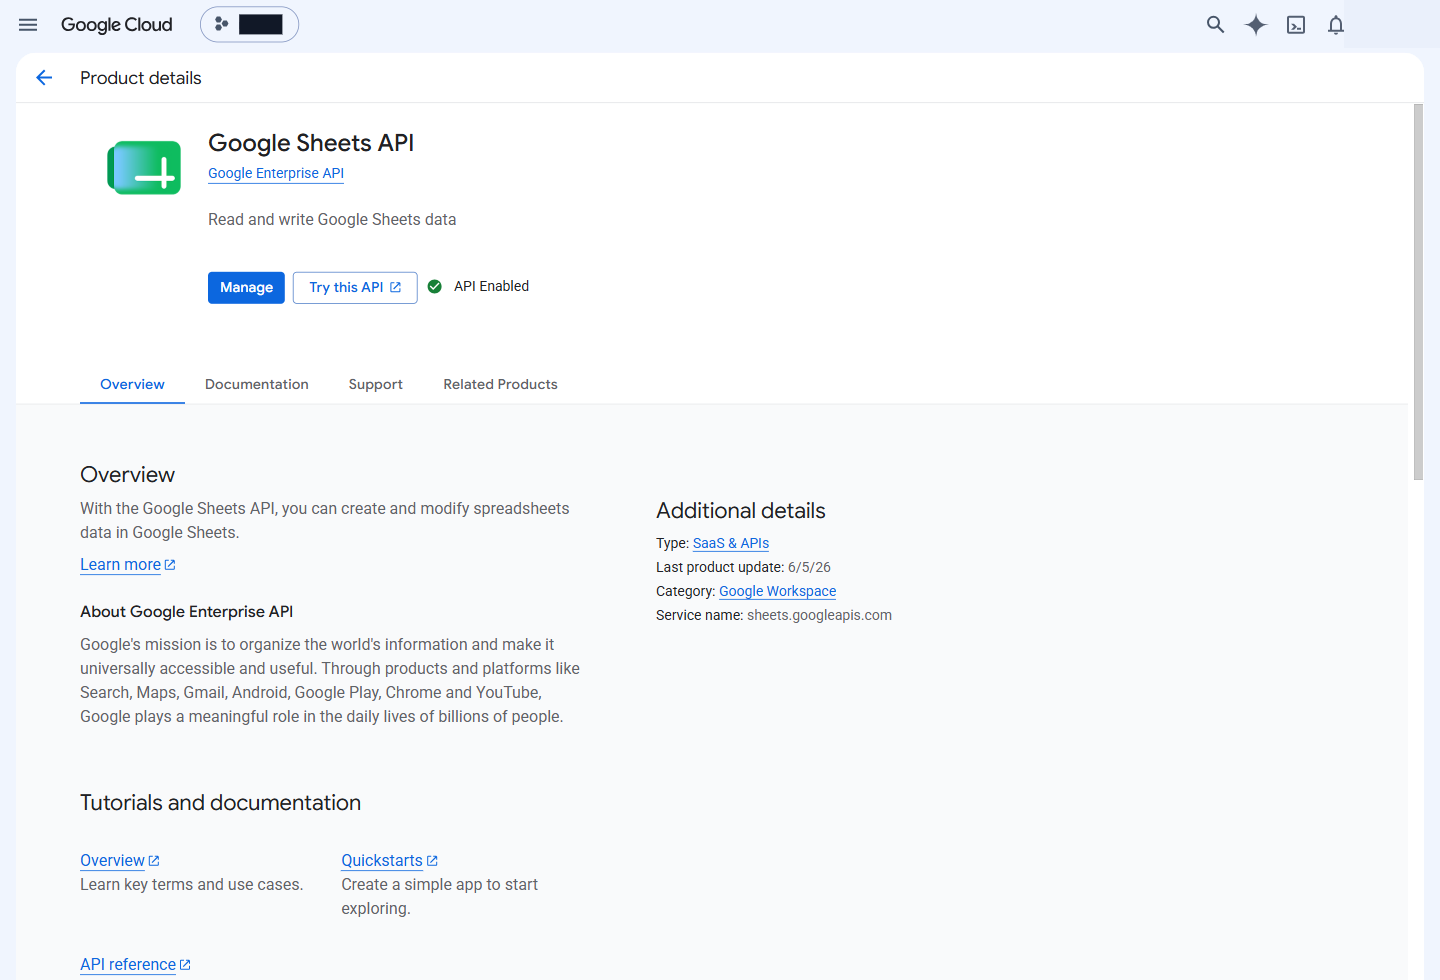Open the Quickstarts link
The width and height of the screenshot is (1440, 980).
click(x=390, y=861)
